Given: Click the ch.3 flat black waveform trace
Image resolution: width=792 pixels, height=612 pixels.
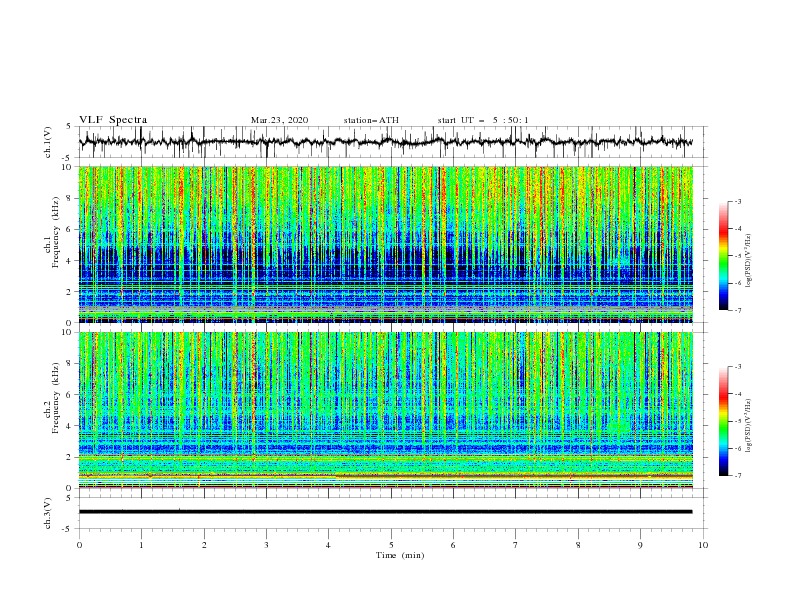Looking at the screenshot, I should (385, 512).
